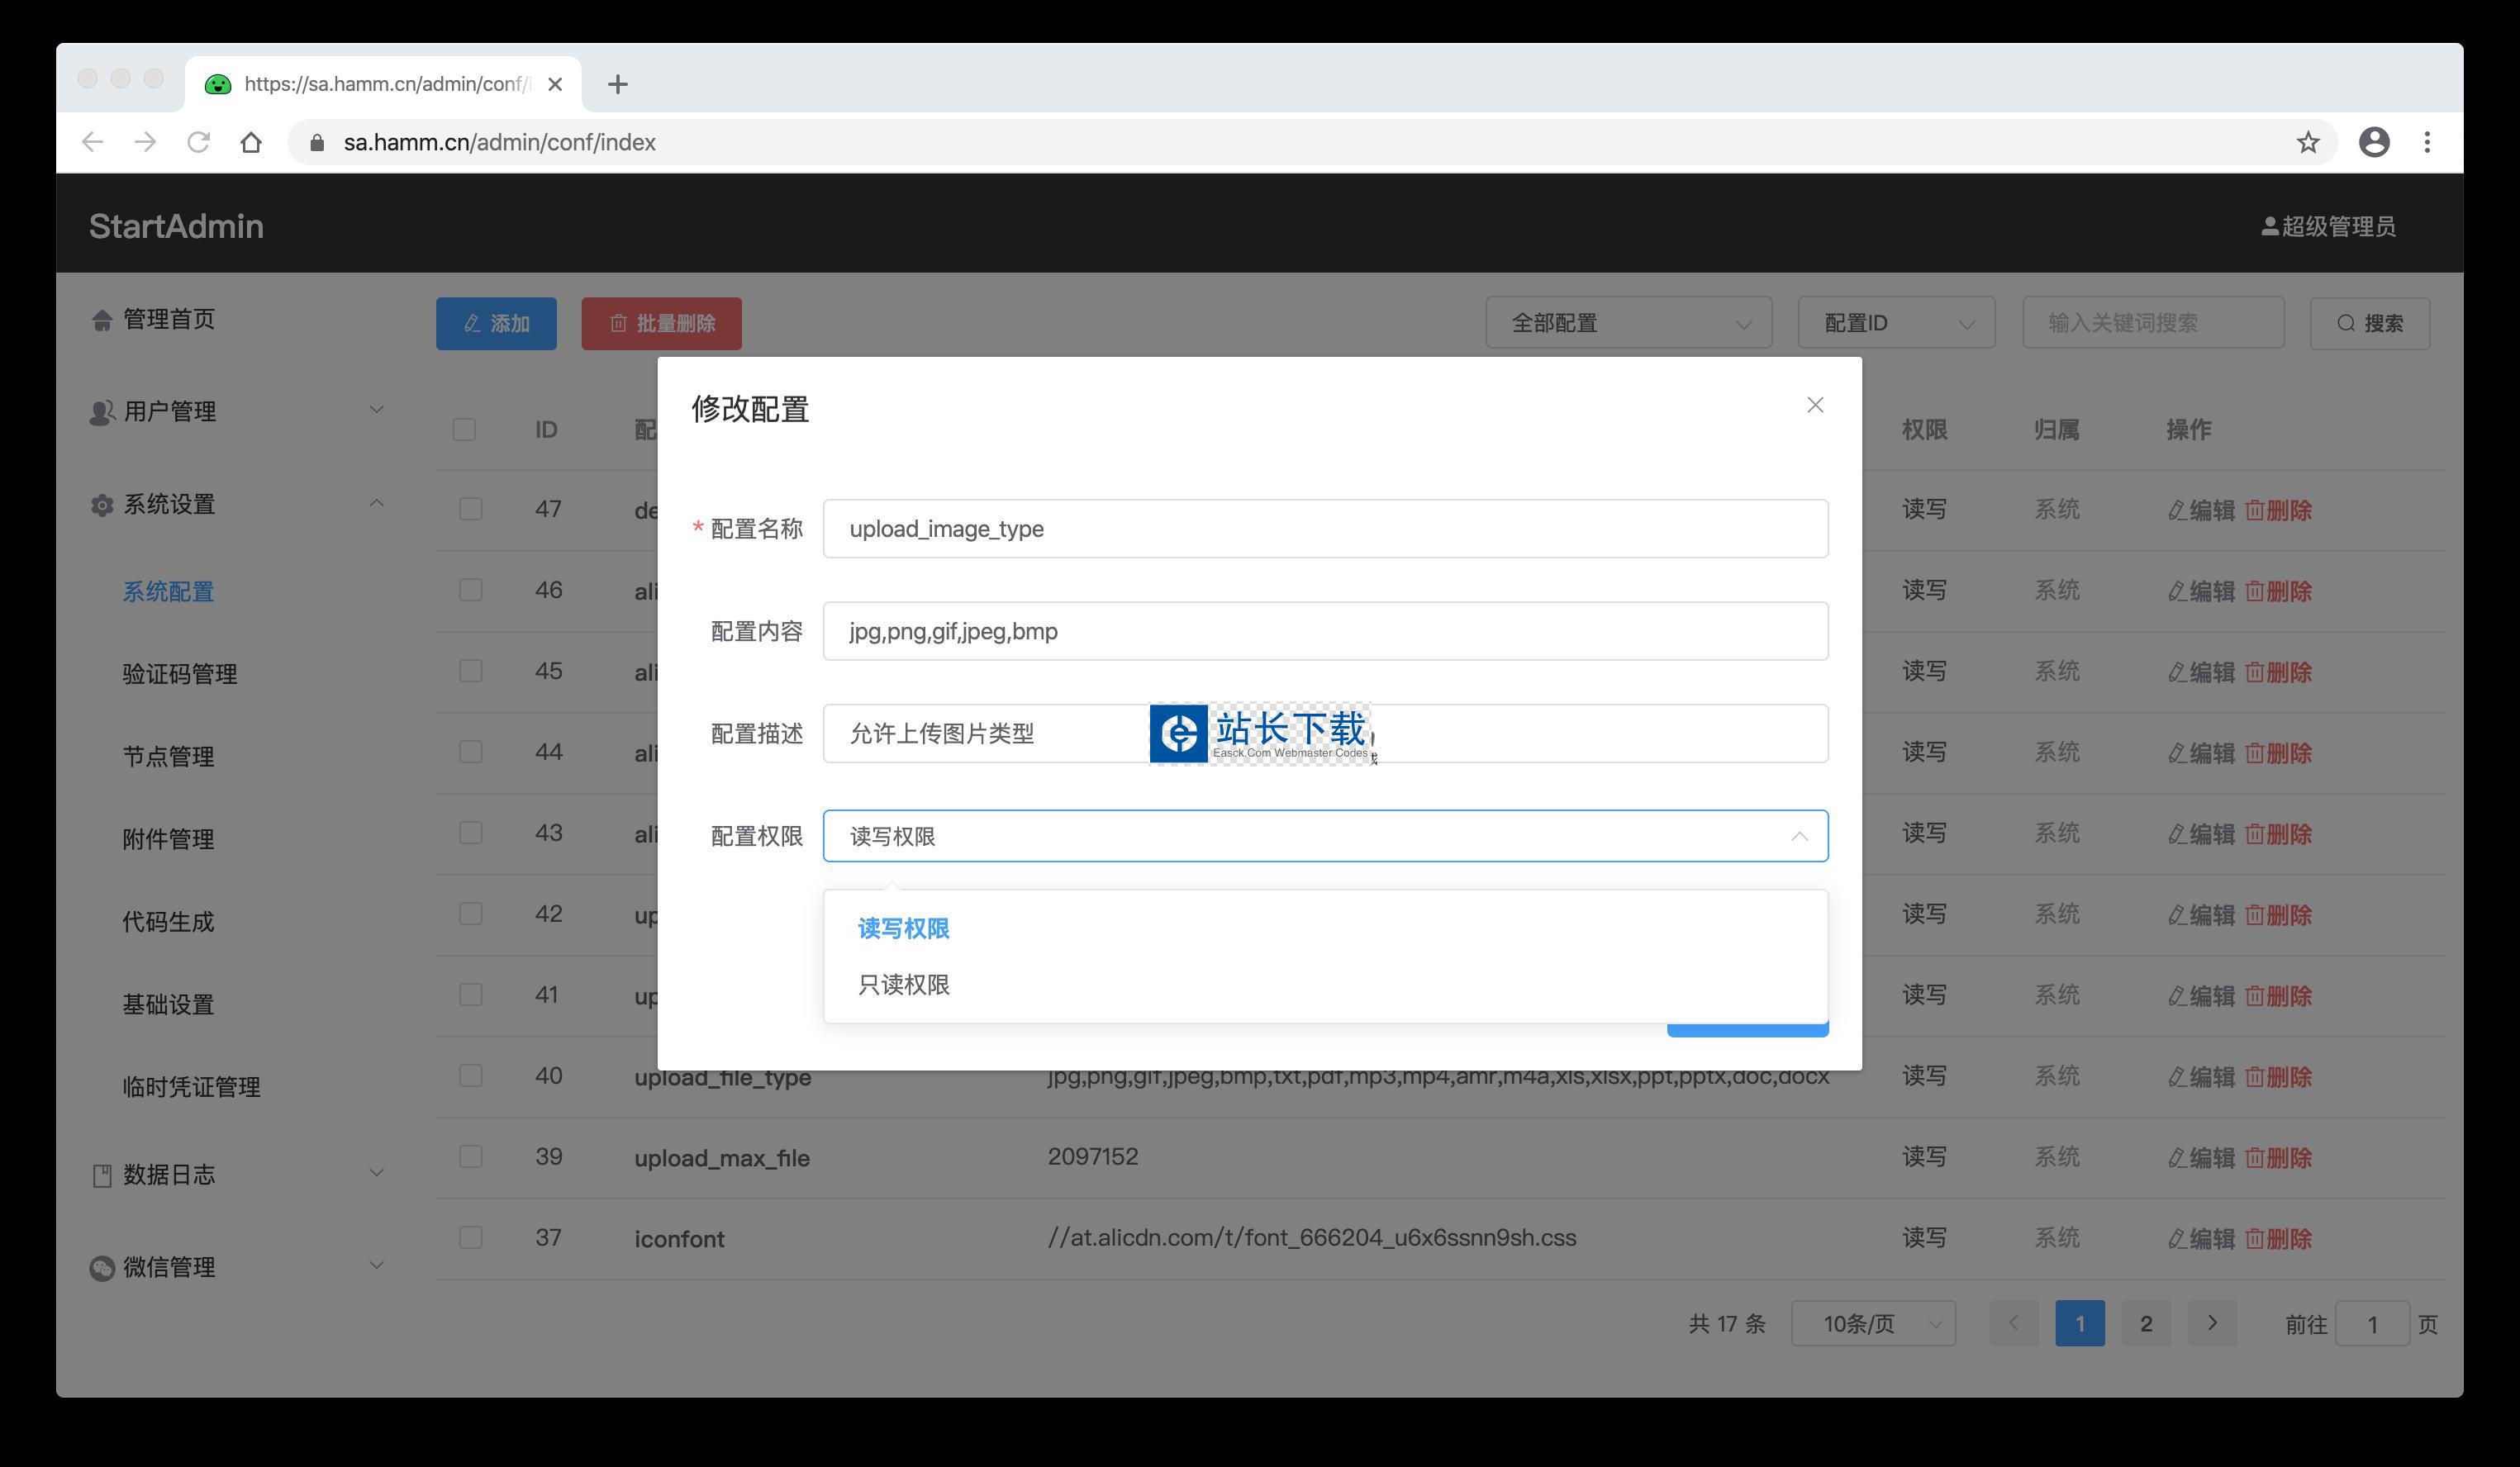The height and width of the screenshot is (1467, 2520).
Task: Check the row with ID 43
Action: 470,833
